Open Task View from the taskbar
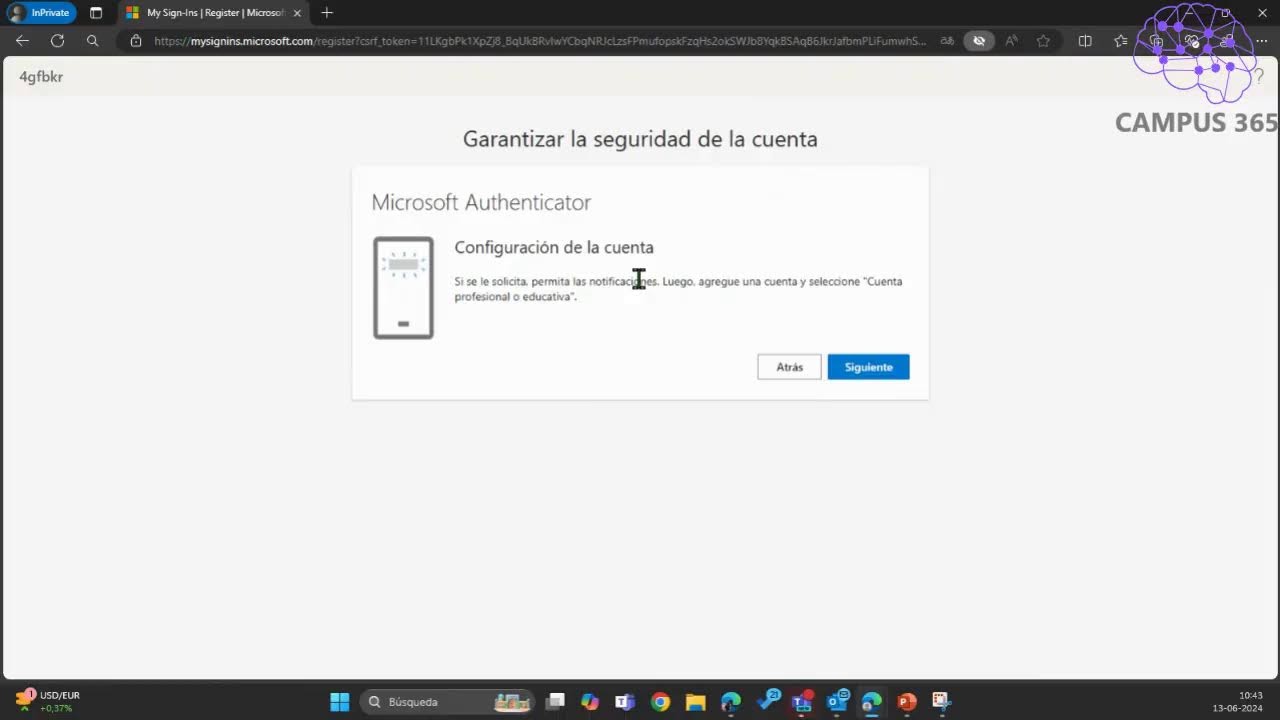1280x720 pixels. tap(555, 702)
